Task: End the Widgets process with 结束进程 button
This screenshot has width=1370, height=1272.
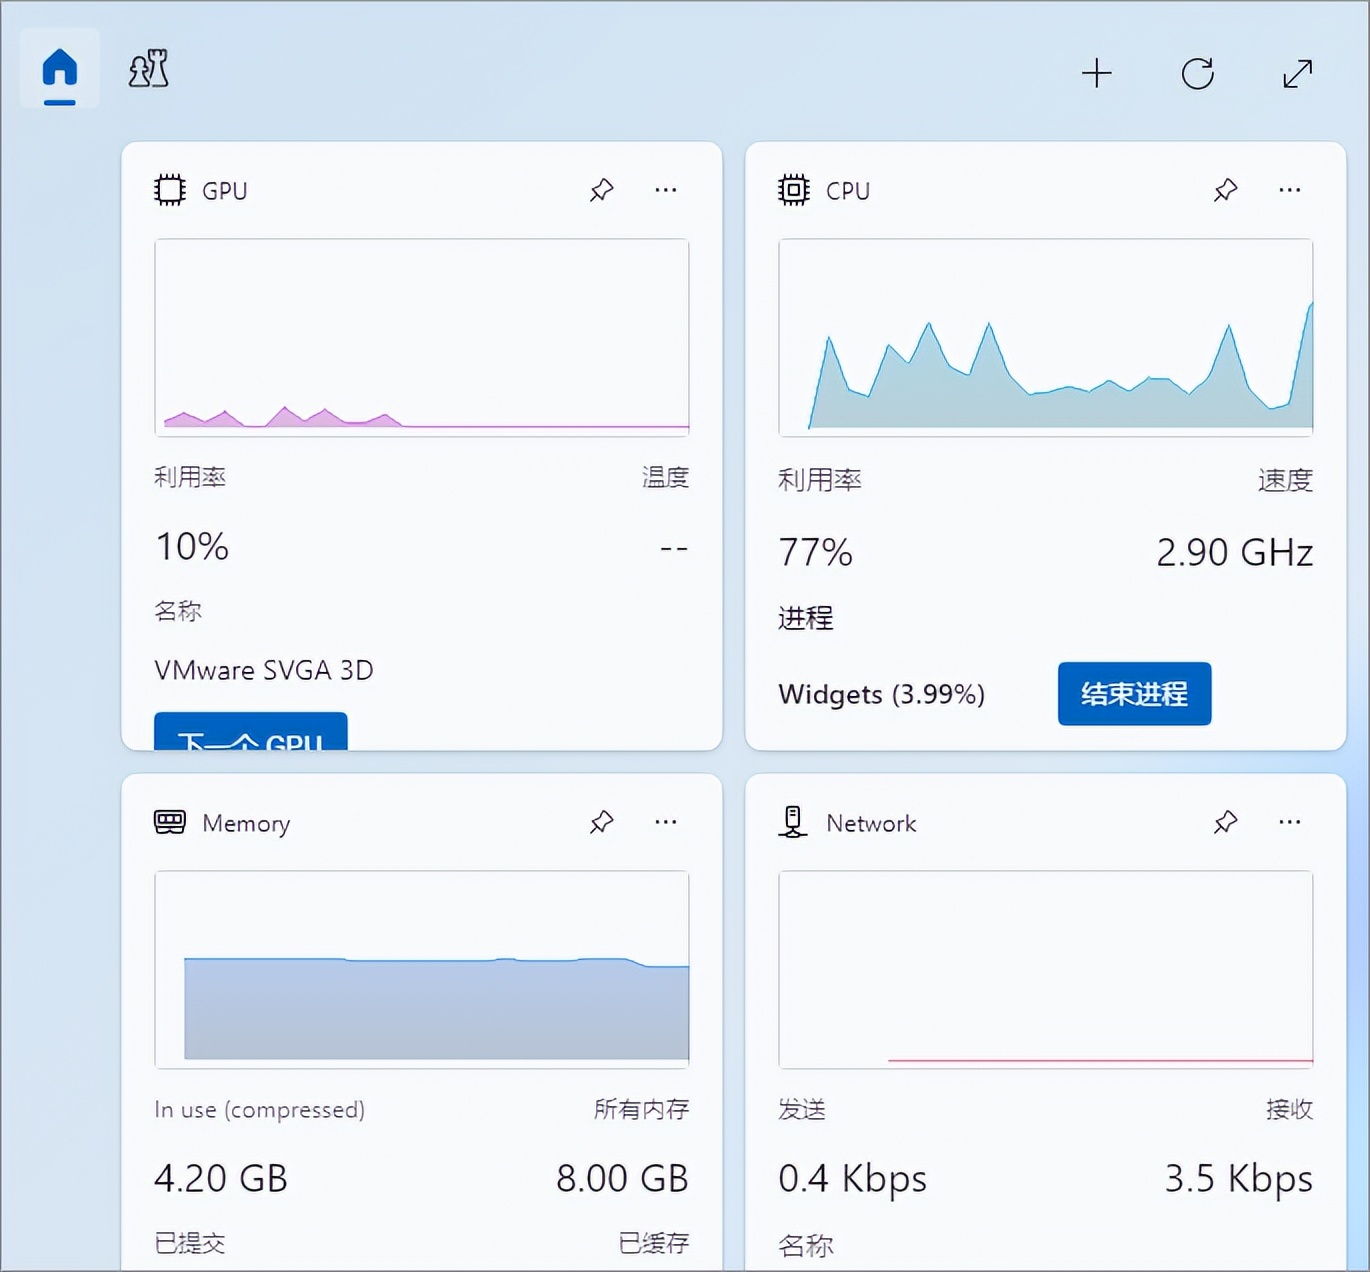Action: pyautogui.click(x=1134, y=694)
